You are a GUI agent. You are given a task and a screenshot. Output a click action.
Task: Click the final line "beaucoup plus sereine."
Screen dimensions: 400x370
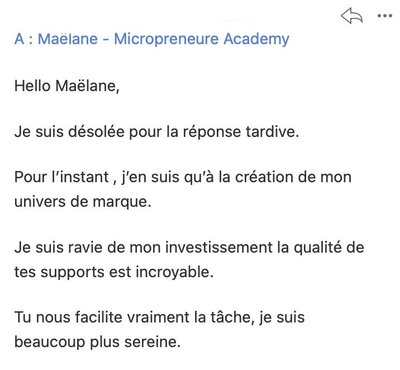pyautogui.click(x=97, y=342)
